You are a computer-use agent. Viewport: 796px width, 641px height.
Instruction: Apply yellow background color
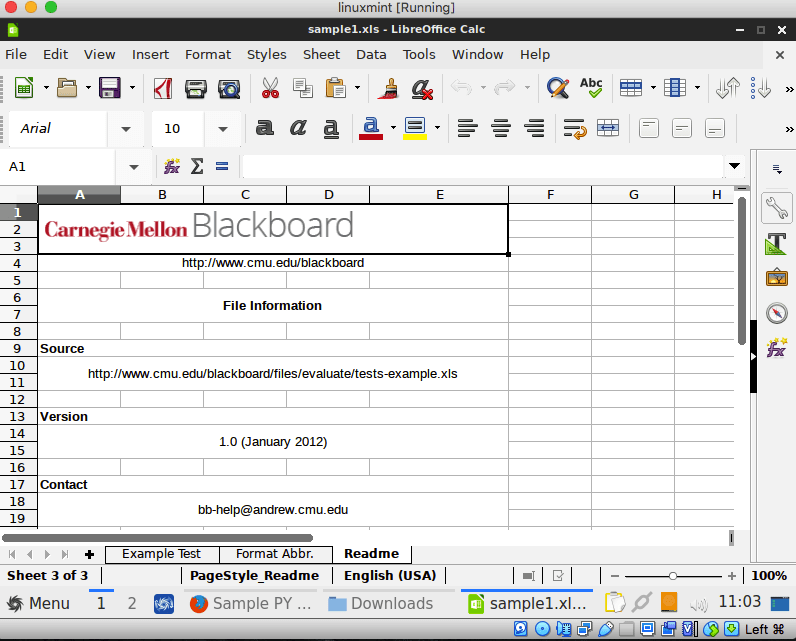415,128
